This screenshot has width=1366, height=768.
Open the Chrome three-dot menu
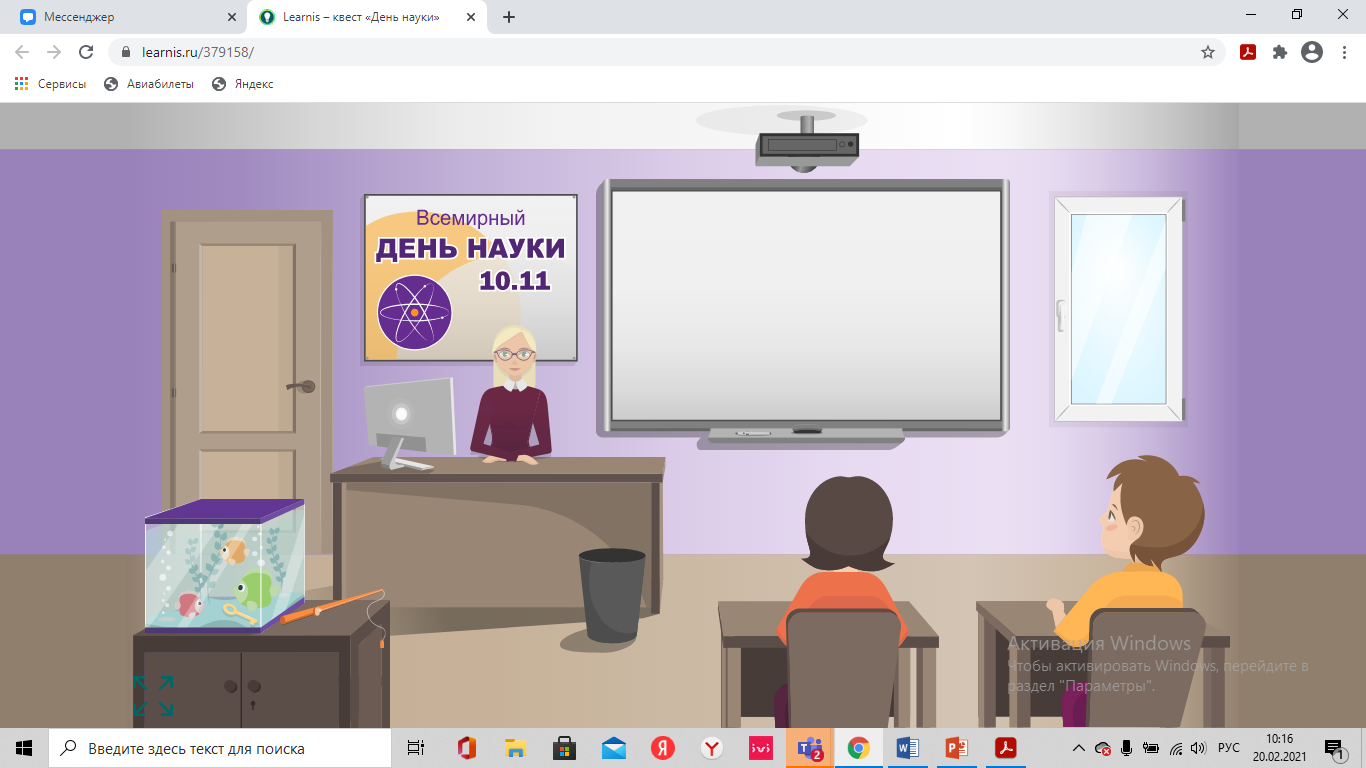(x=1342, y=52)
